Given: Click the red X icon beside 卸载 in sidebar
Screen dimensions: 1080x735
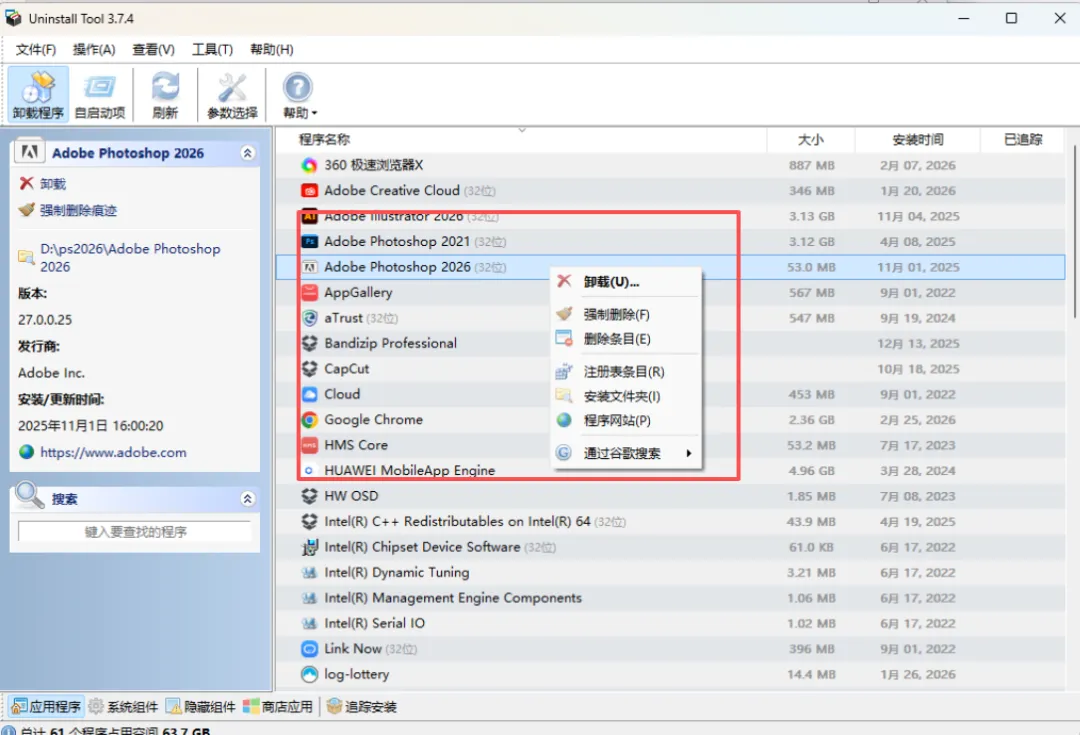Looking at the screenshot, I should point(26,183).
